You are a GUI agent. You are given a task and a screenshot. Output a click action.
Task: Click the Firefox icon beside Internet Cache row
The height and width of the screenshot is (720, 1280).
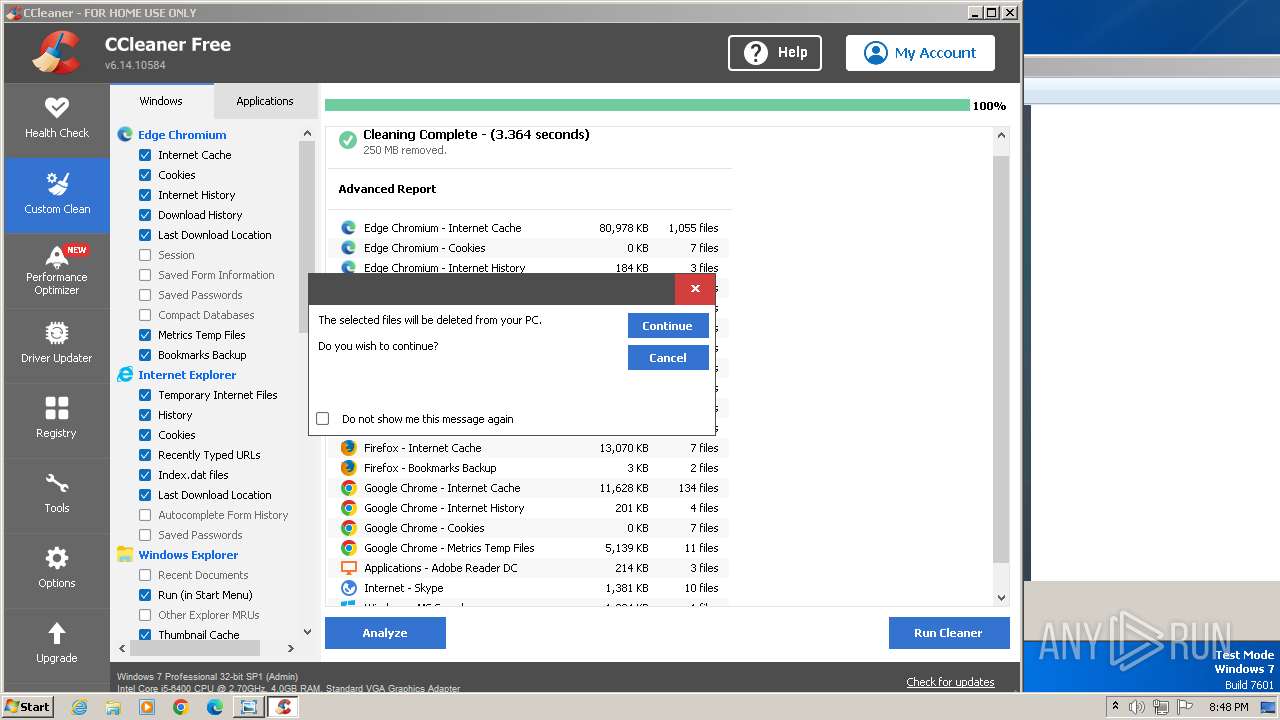348,448
